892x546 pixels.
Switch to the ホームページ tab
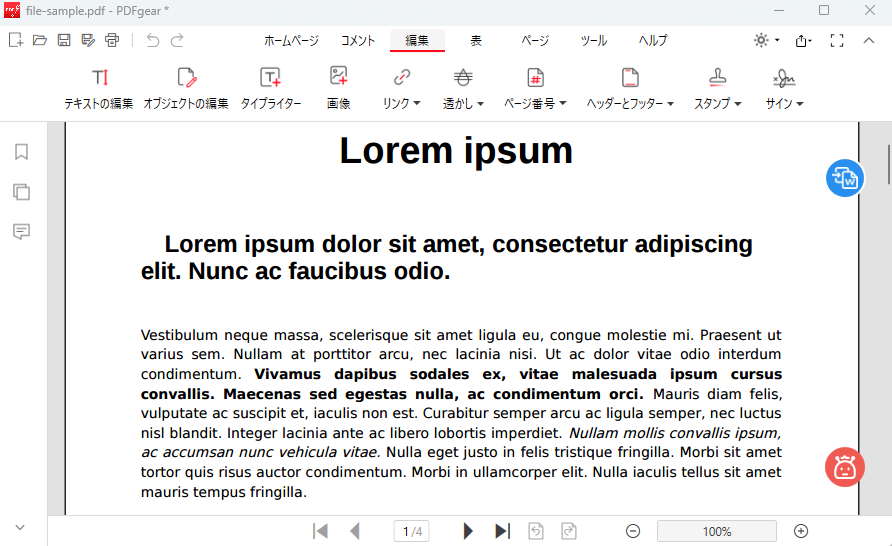coord(291,40)
